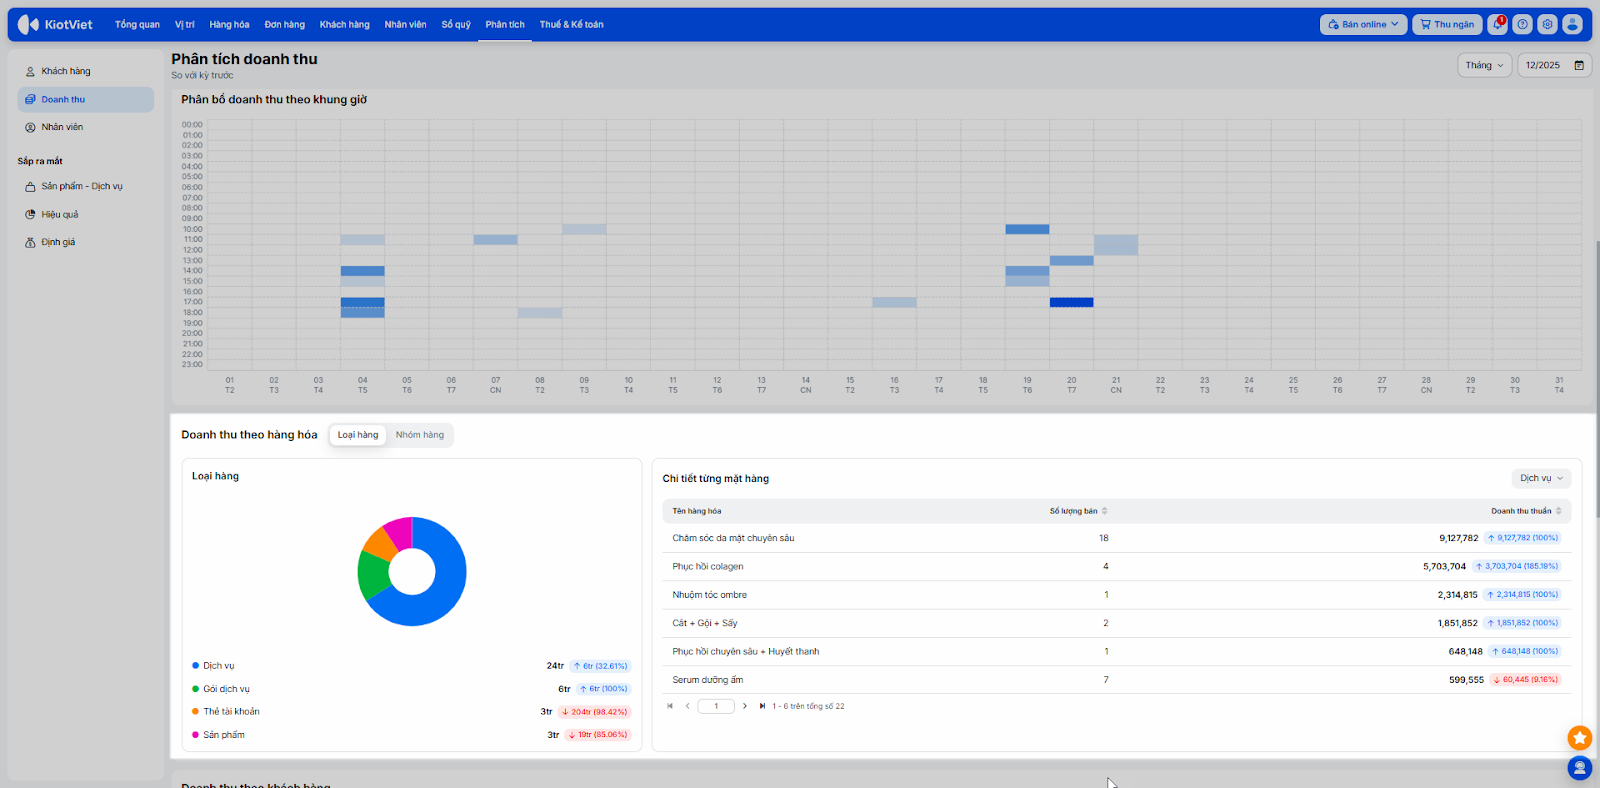1600x788 pixels.
Task: Click the help question mark icon
Action: (x=1522, y=24)
